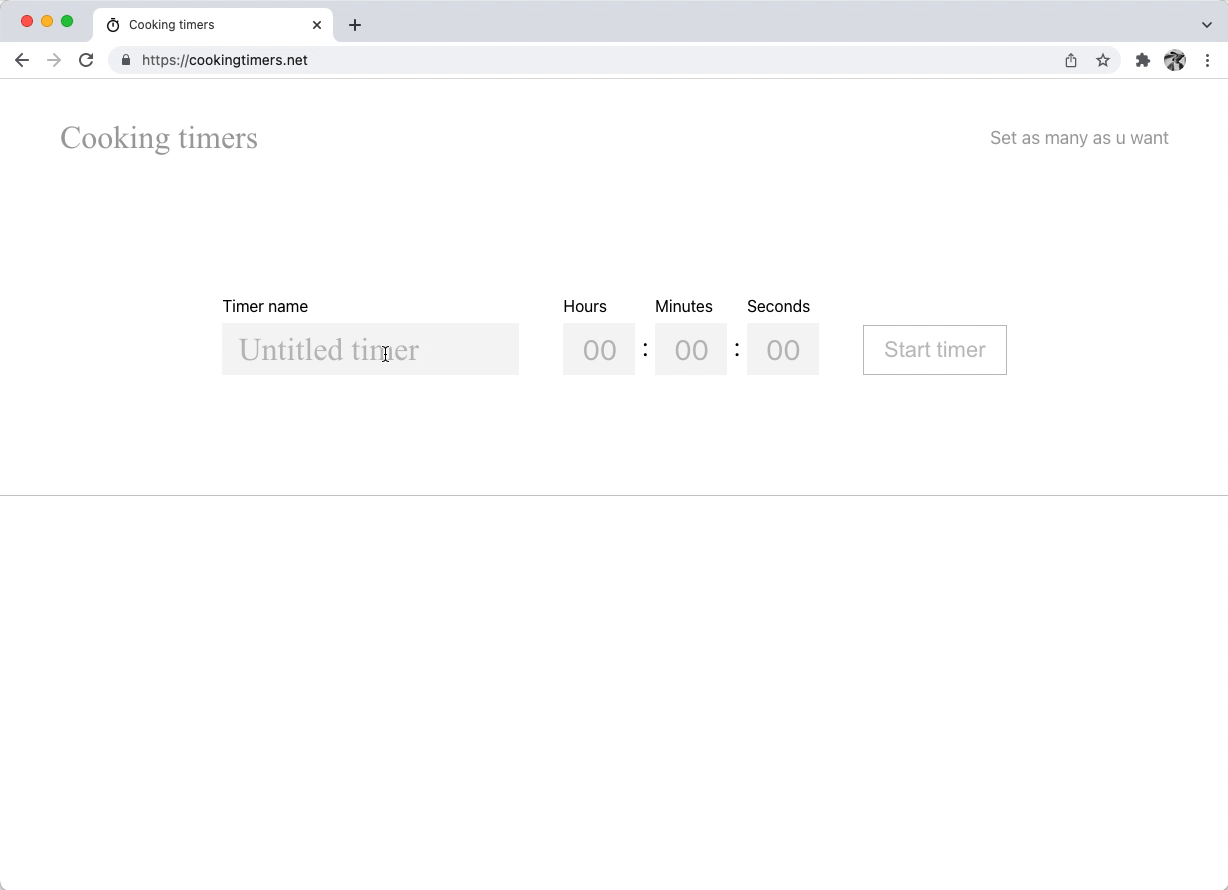The image size is (1228, 890).
Task: Click the back navigation arrow
Action: (22, 60)
